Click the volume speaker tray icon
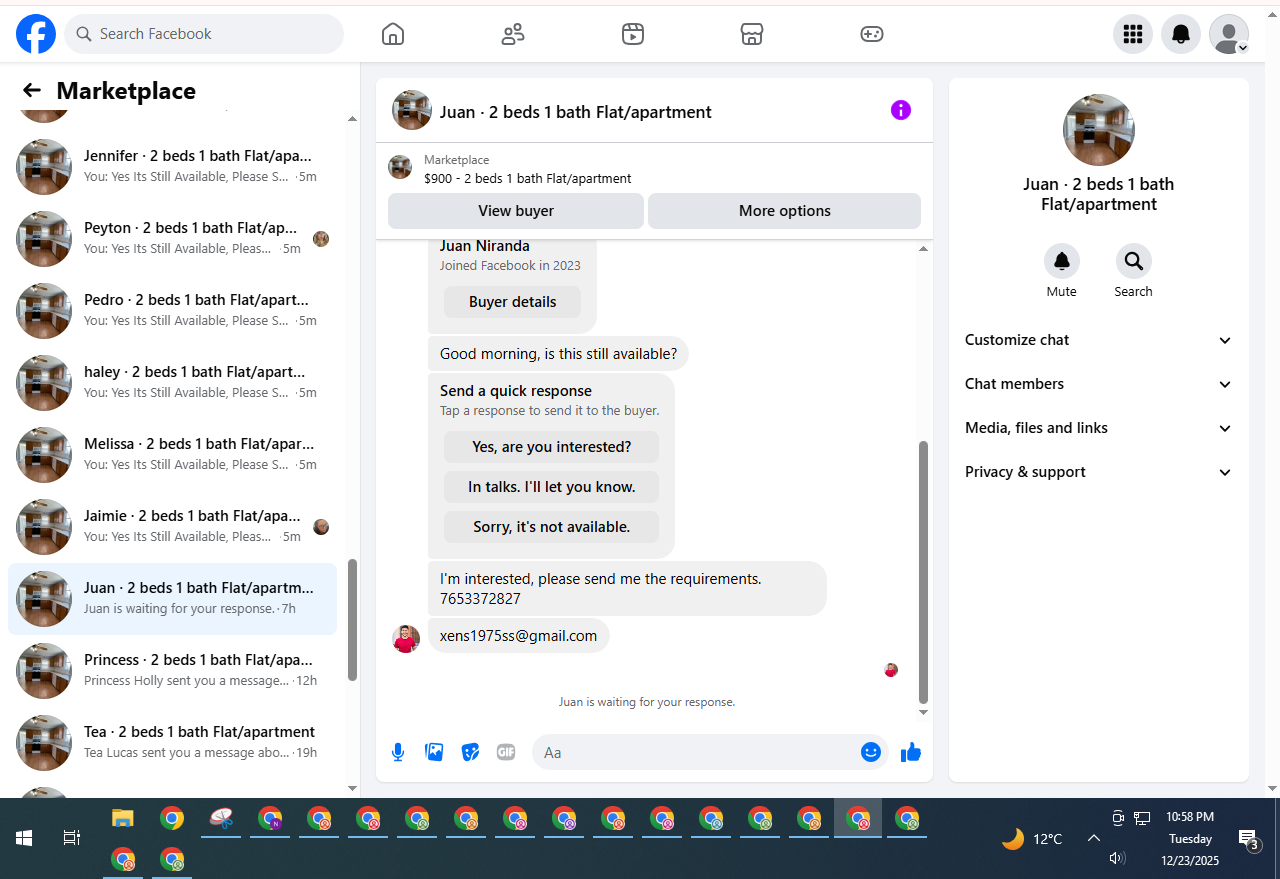 (x=1118, y=858)
